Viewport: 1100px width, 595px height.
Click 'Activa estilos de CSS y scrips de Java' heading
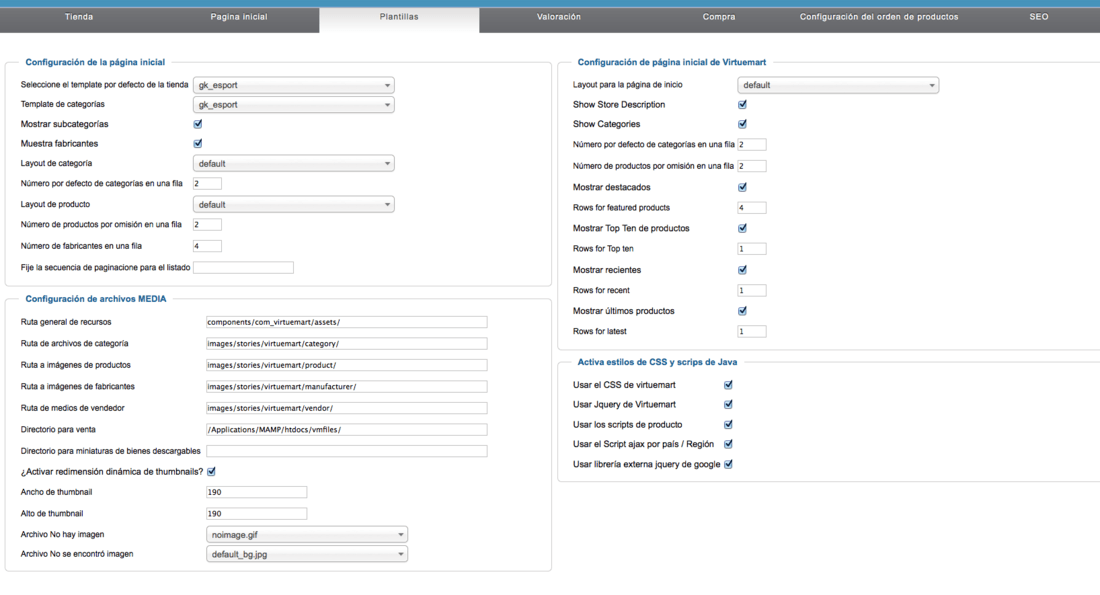click(657, 362)
